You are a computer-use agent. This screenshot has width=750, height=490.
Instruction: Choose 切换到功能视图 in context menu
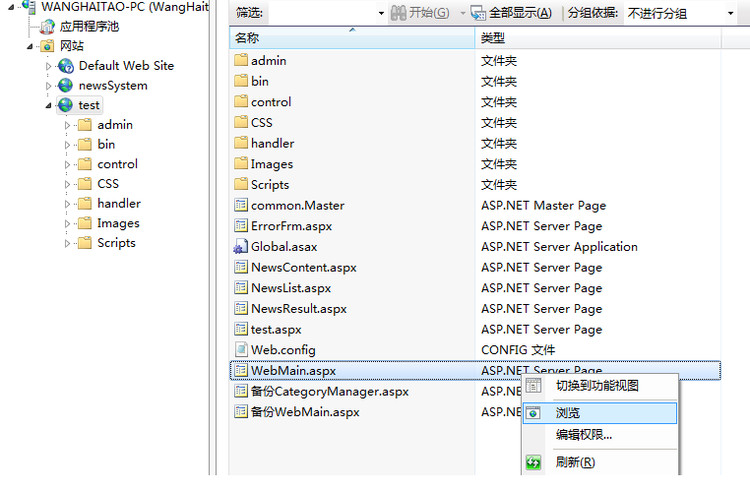click(x=597, y=386)
